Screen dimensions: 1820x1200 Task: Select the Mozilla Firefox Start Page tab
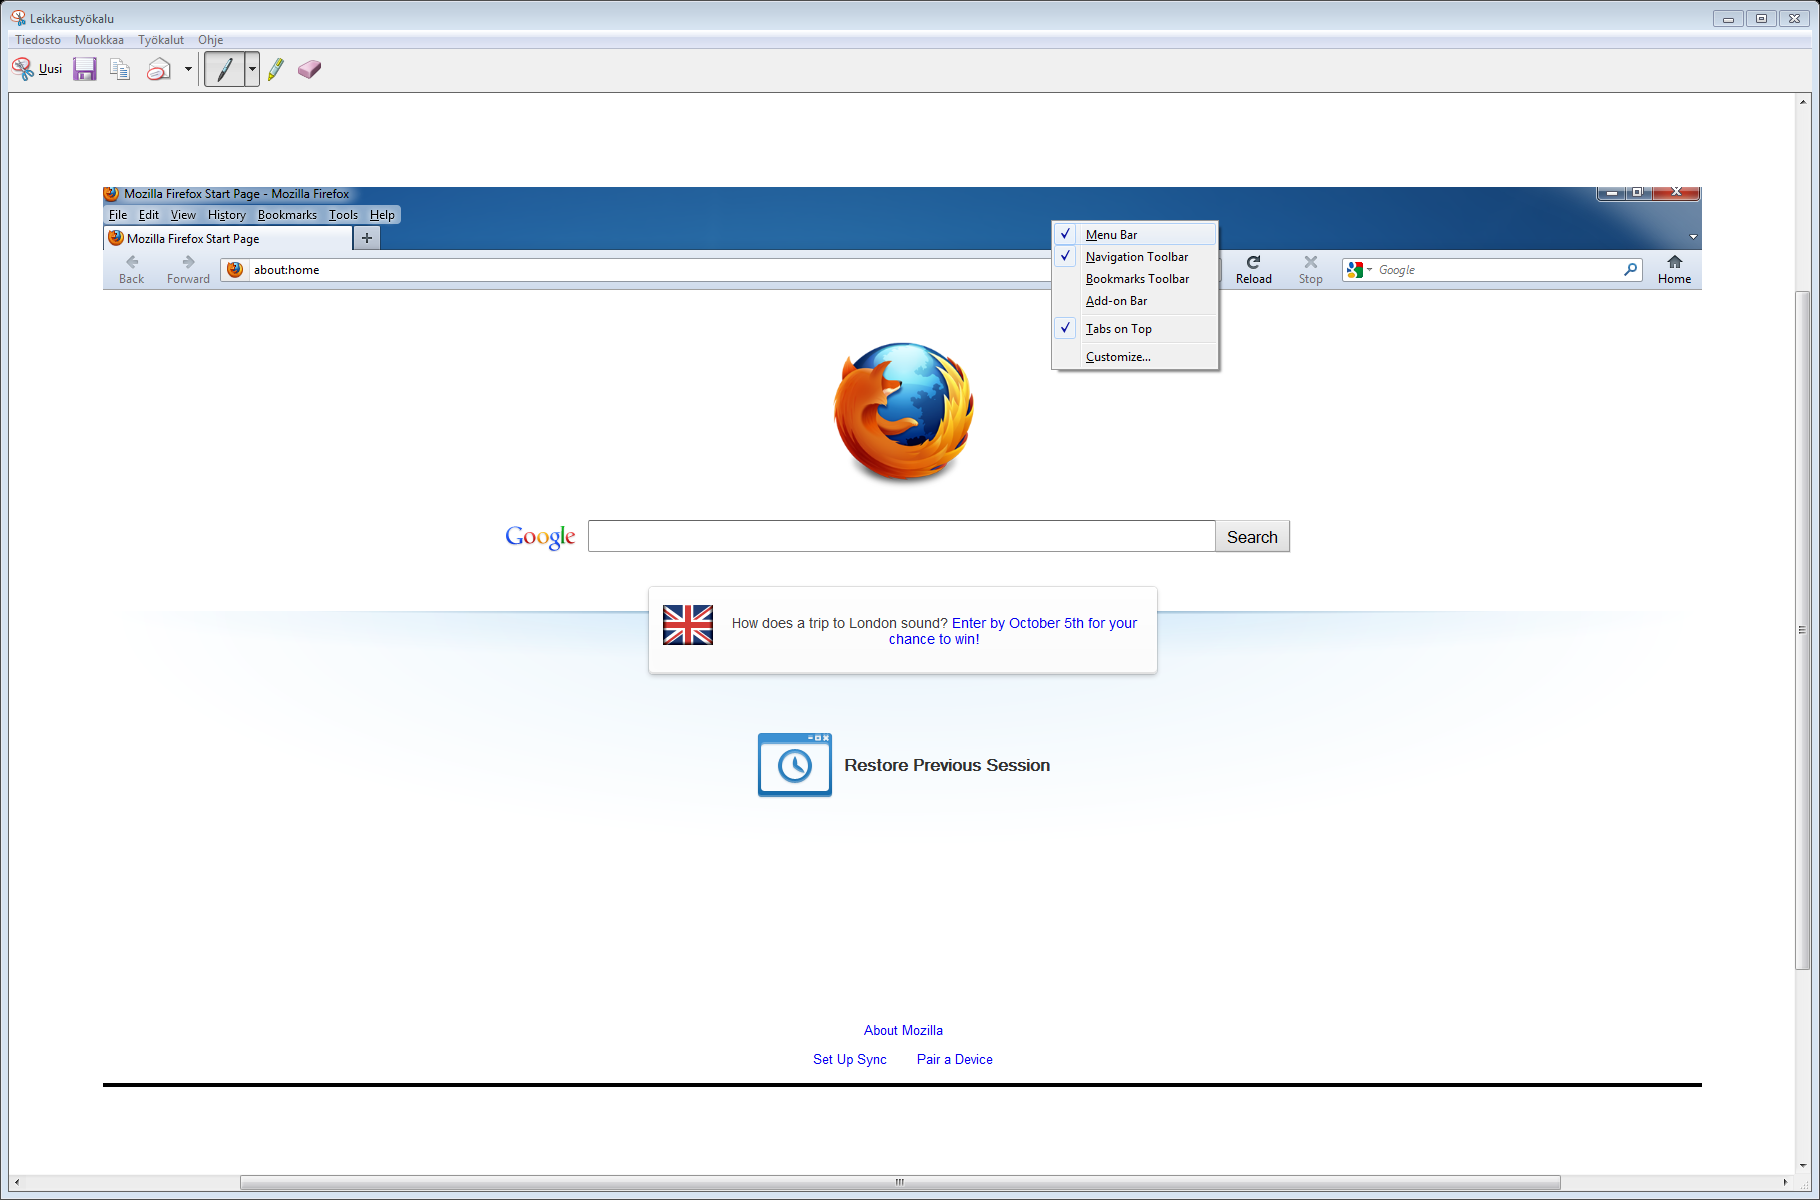pyautogui.click(x=228, y=238)
